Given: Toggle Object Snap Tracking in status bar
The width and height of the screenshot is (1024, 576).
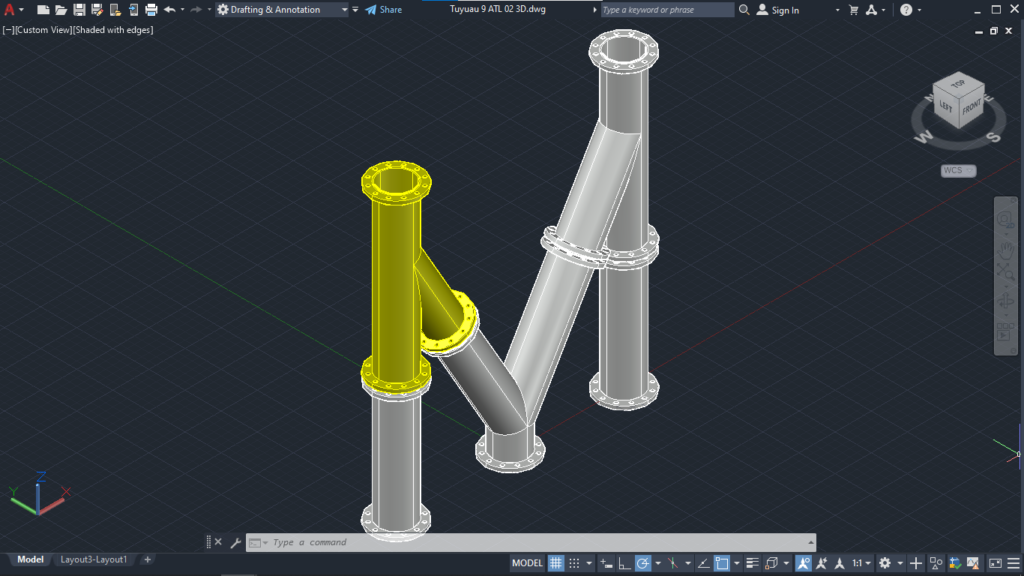Looking at the screenshot, I should coord(703,563).
